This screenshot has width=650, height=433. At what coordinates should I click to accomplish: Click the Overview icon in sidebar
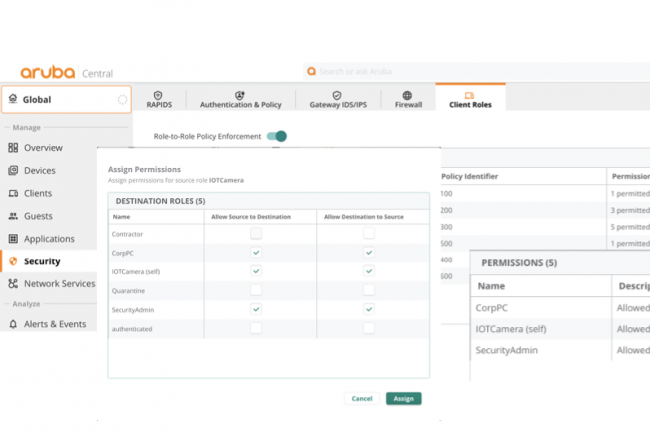13,148
